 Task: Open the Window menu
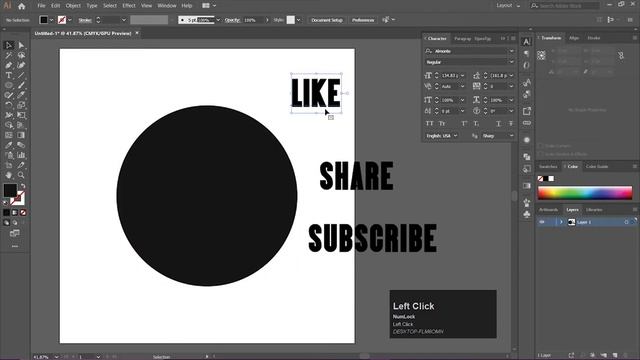167,6
